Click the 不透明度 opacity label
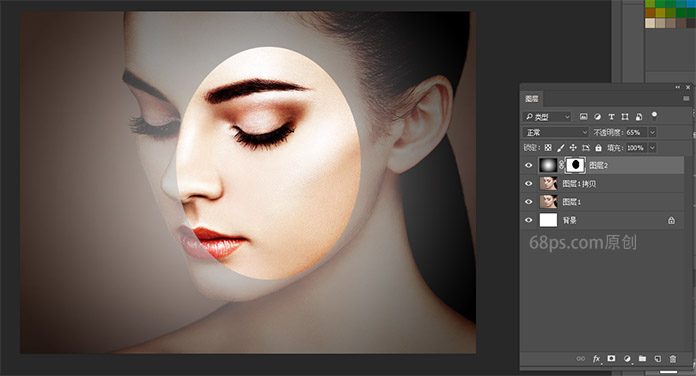696x376 pixels. point(608,132)
